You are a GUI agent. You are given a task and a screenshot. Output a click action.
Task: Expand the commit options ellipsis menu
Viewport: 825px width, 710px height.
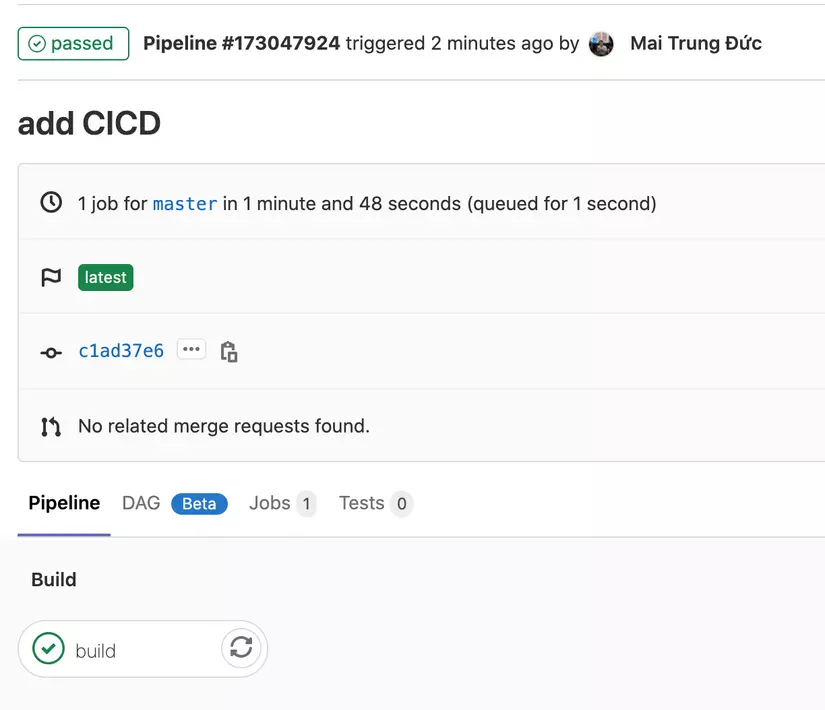point(191,349)
